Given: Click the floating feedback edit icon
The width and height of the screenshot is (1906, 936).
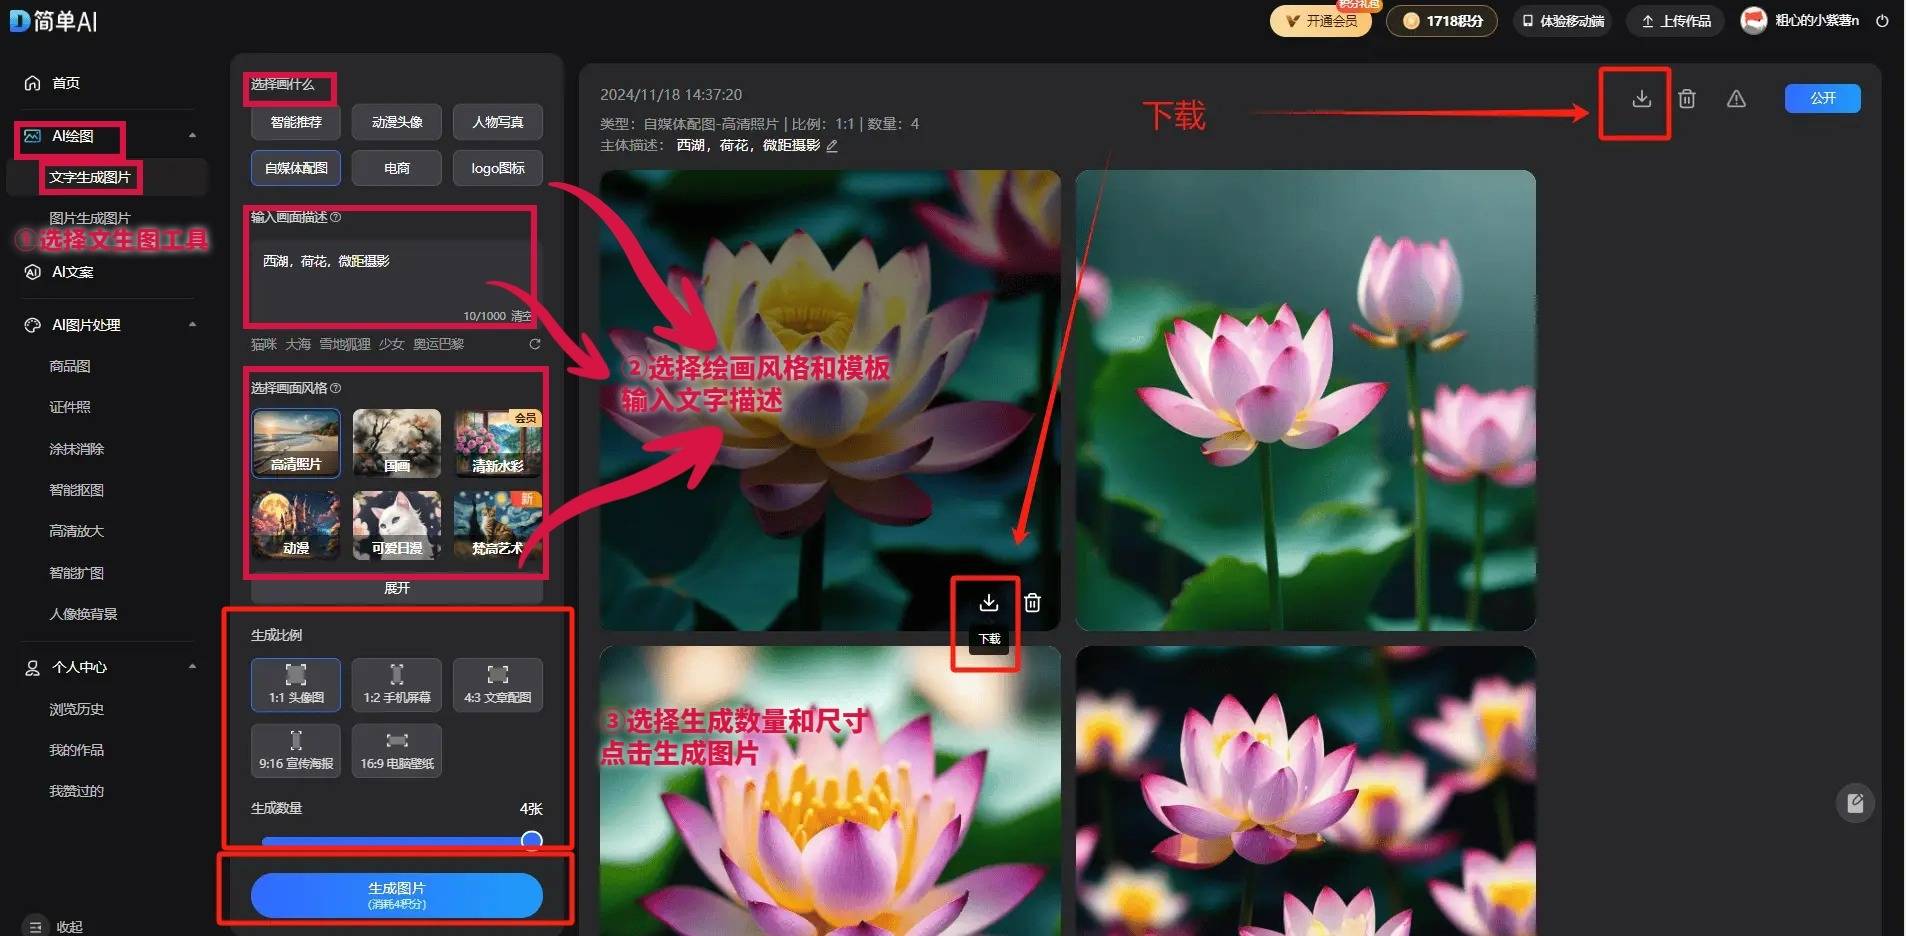Looking at the screenshot, I should pos(1855,803).
